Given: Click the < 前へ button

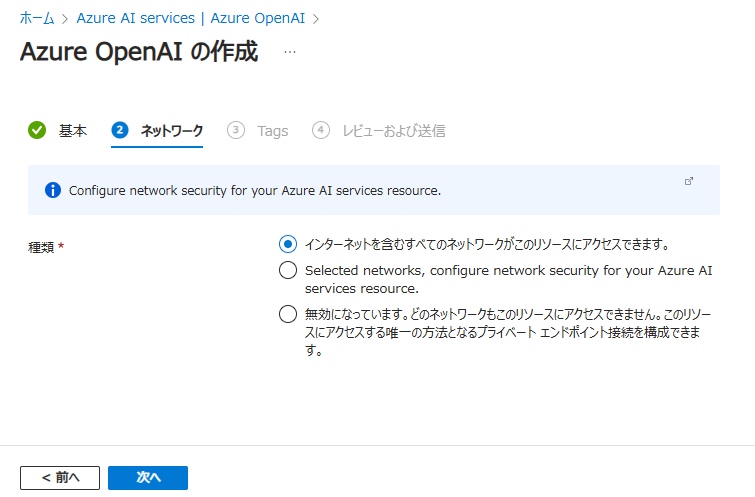Looking at the screenshot, I should [60, 478].
